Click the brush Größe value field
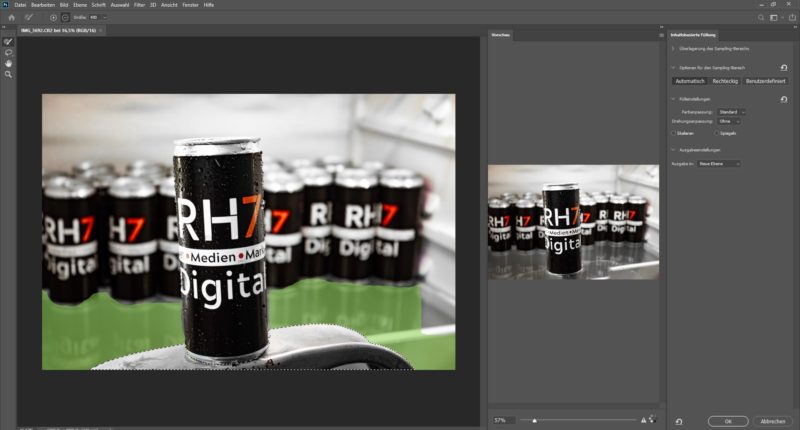Image resolution: width=800 pixels, height=430 pixels. [94, 17]
